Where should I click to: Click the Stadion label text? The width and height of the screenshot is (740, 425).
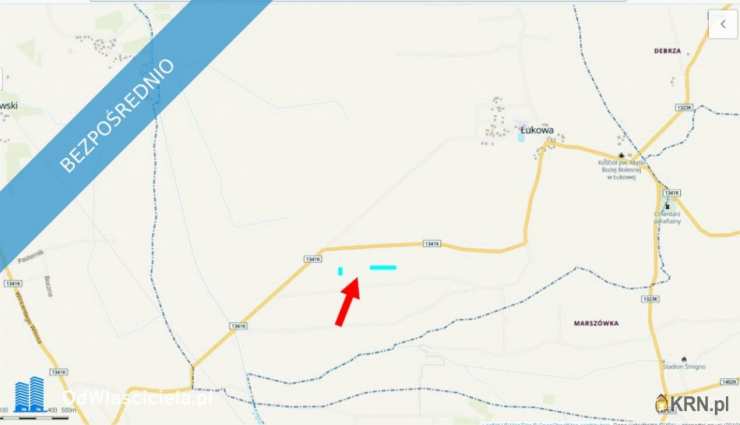[684, 367]
